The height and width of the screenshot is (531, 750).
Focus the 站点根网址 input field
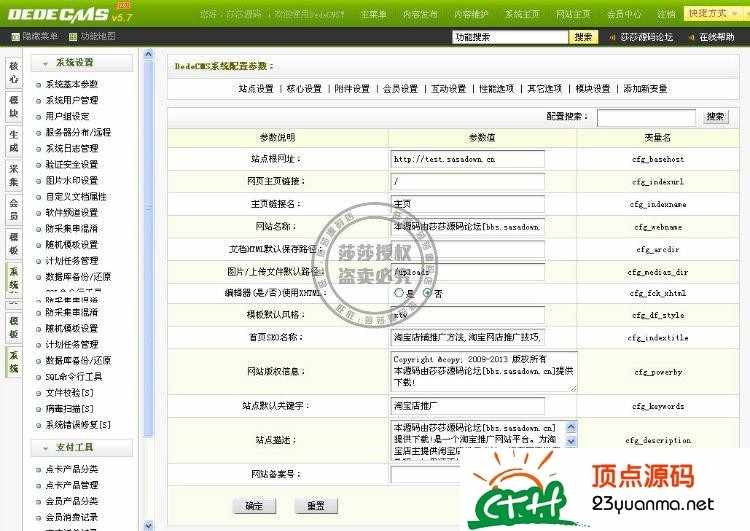[x=467, y=159]
